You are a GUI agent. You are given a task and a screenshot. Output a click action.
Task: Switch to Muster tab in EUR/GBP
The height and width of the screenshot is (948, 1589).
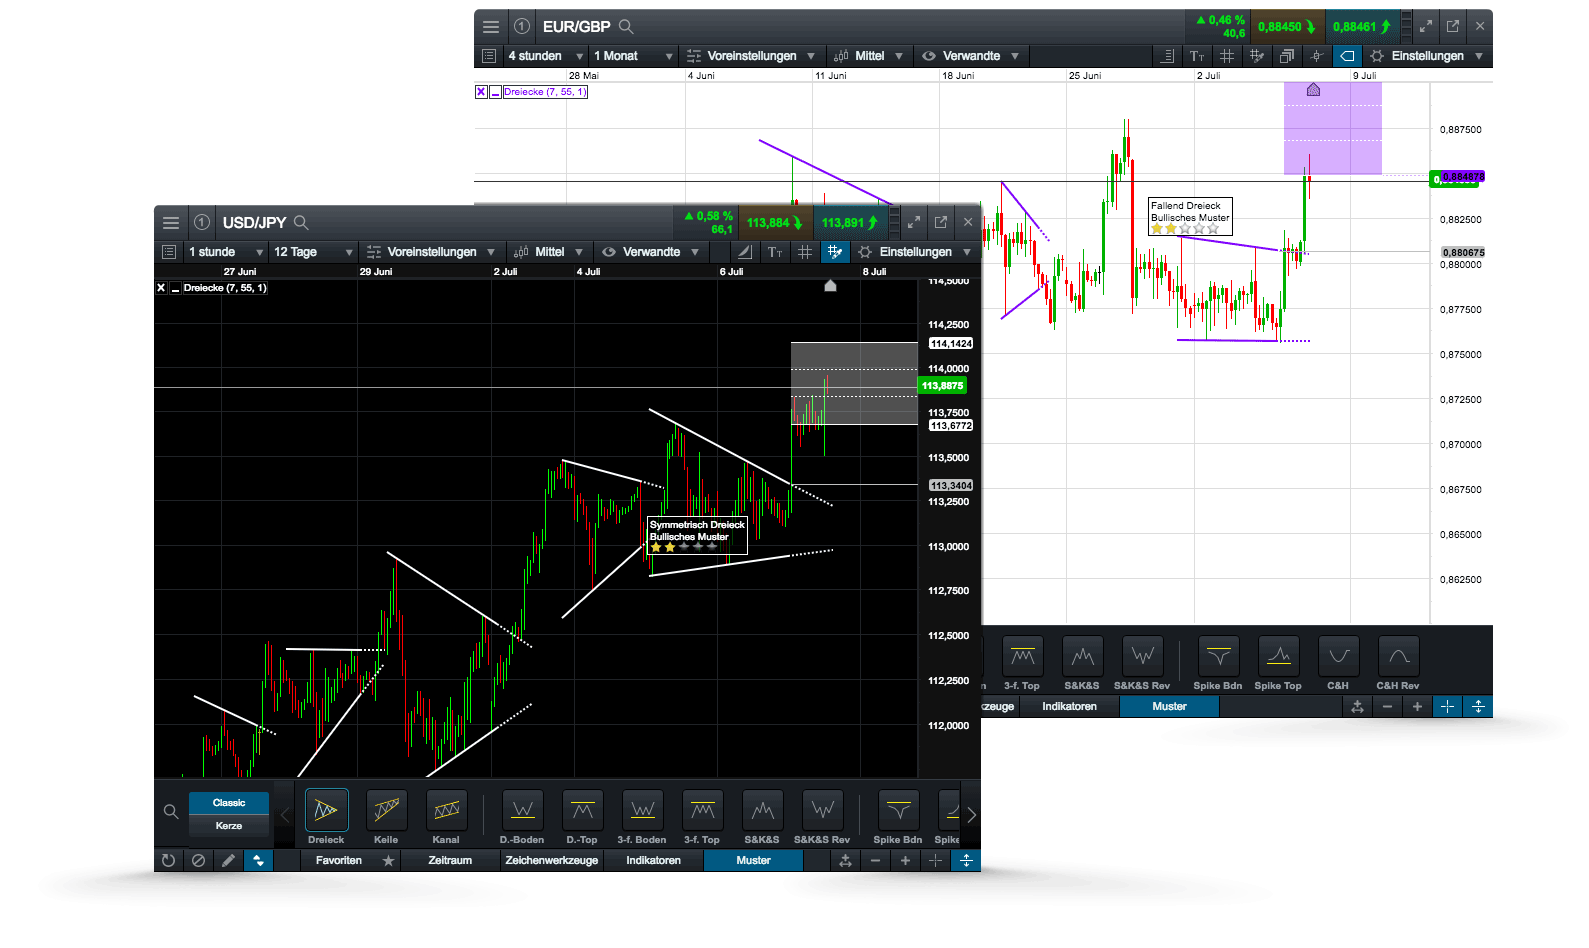[x=1169, y=706]
